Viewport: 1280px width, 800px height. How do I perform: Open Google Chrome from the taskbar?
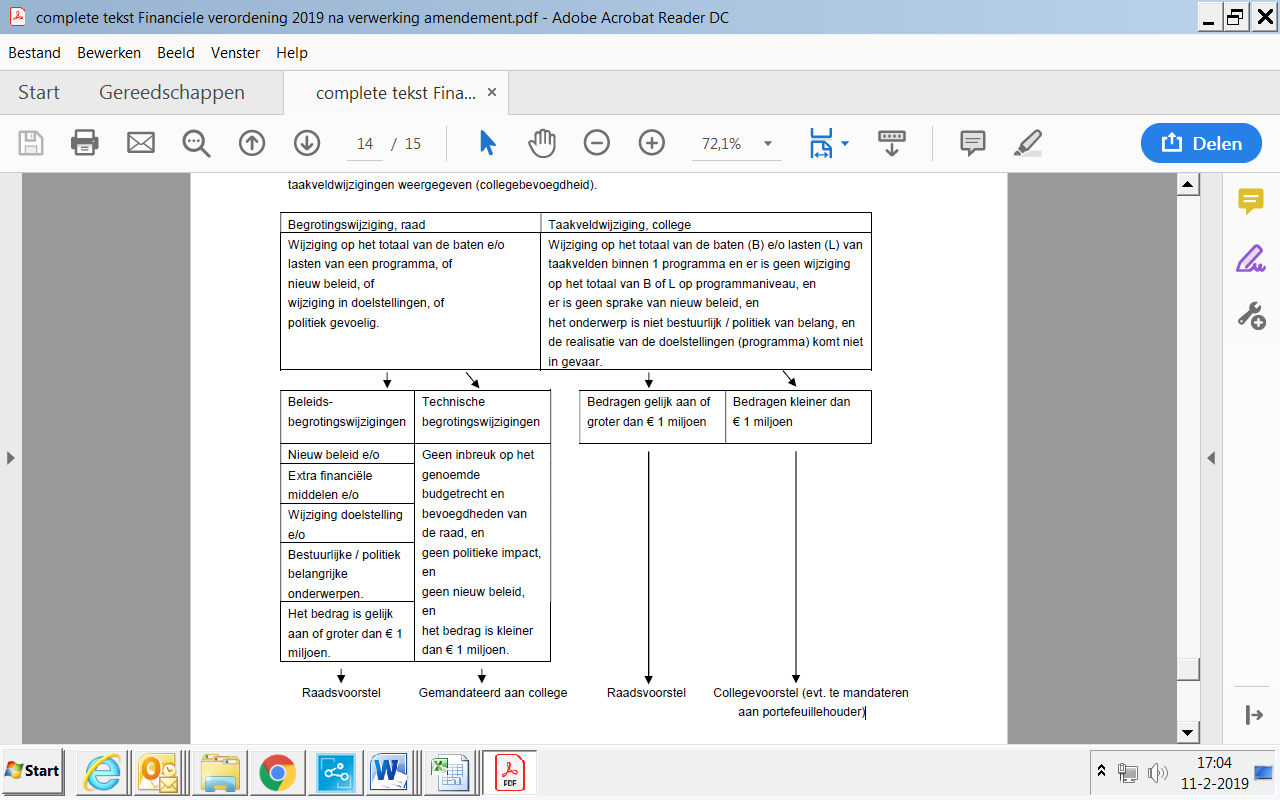pos(277,771)
